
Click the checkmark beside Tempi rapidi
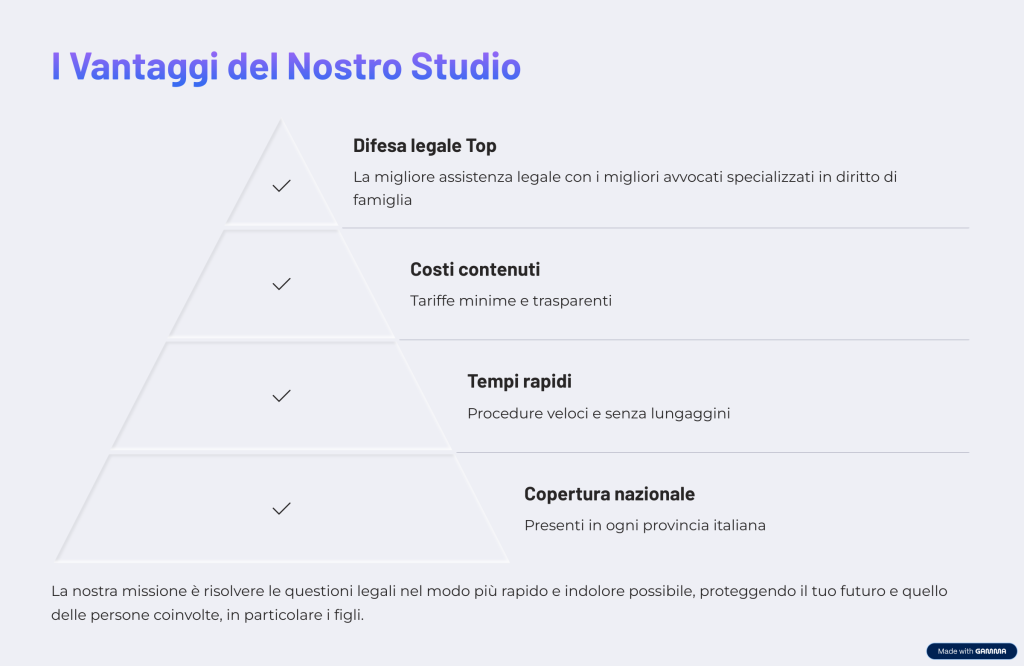pyautogui.click(x=281, y=396)
